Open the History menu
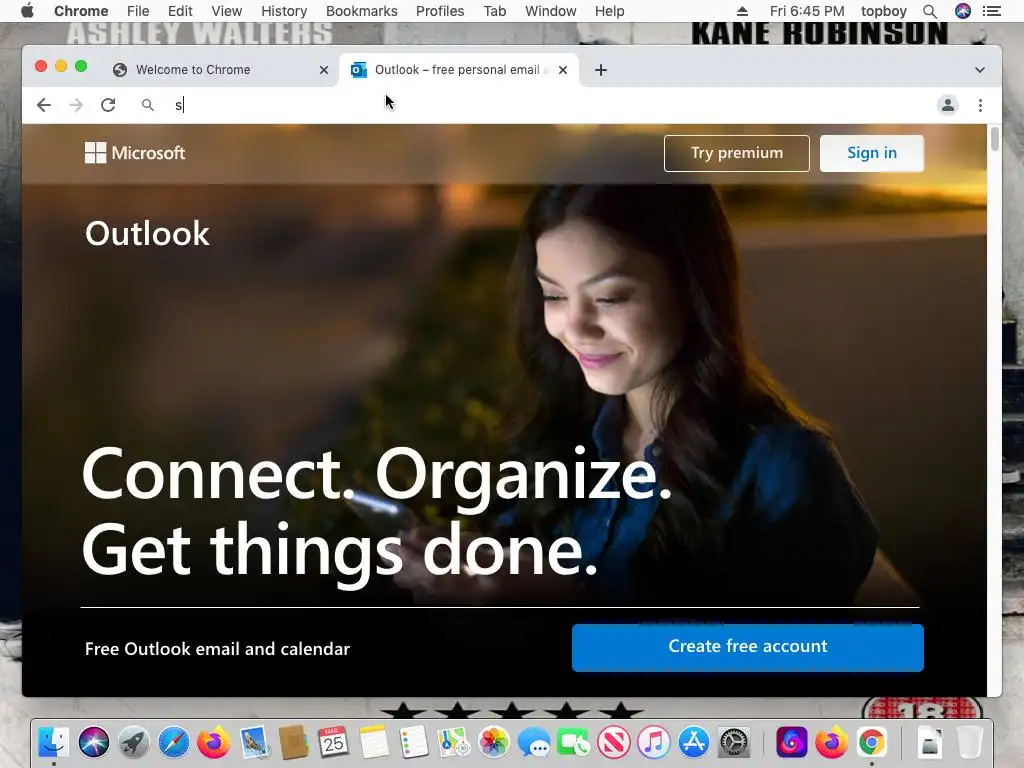 pos(284,11)
